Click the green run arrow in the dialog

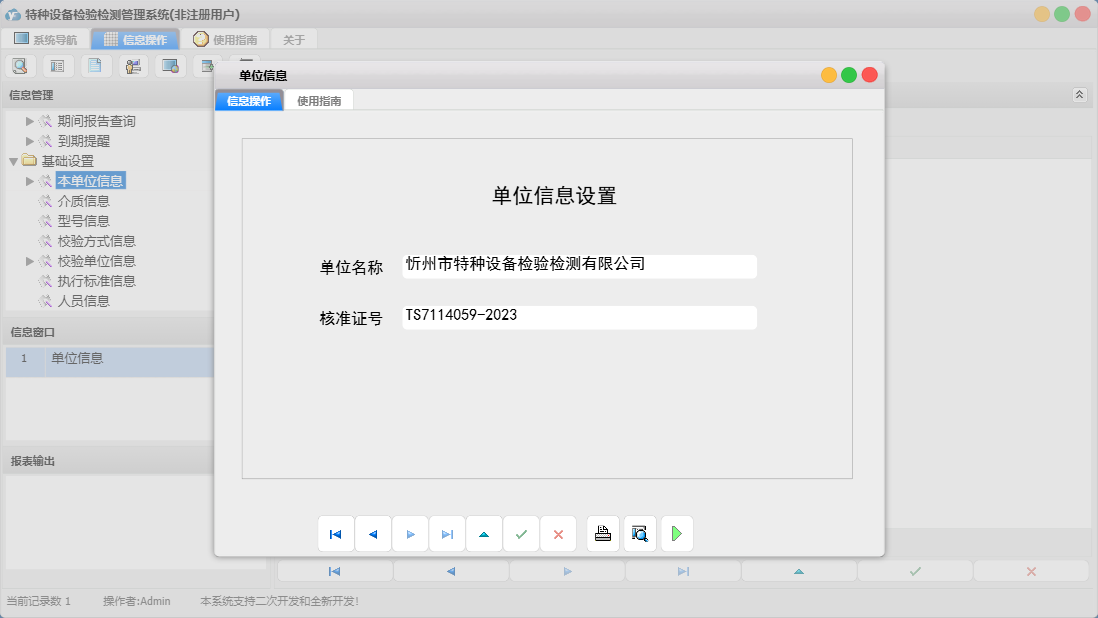pyautogui.click(x=676, y=533)
